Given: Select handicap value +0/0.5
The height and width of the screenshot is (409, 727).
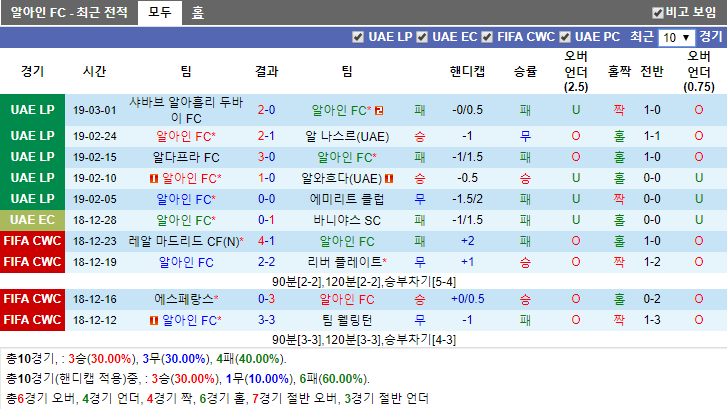Looking at the screenshot, I should [467, 299].
